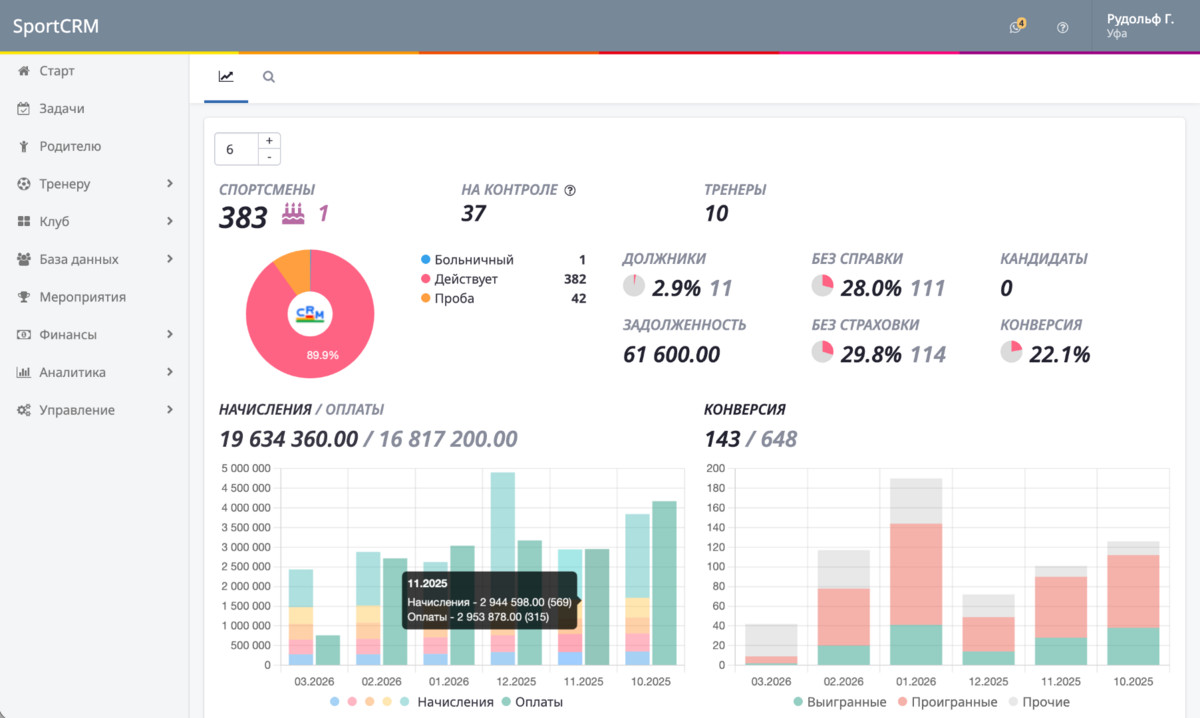Screen dimensions: 1200x718
Task: Click the Проба orange legend swatch
Action: point(426,298)
